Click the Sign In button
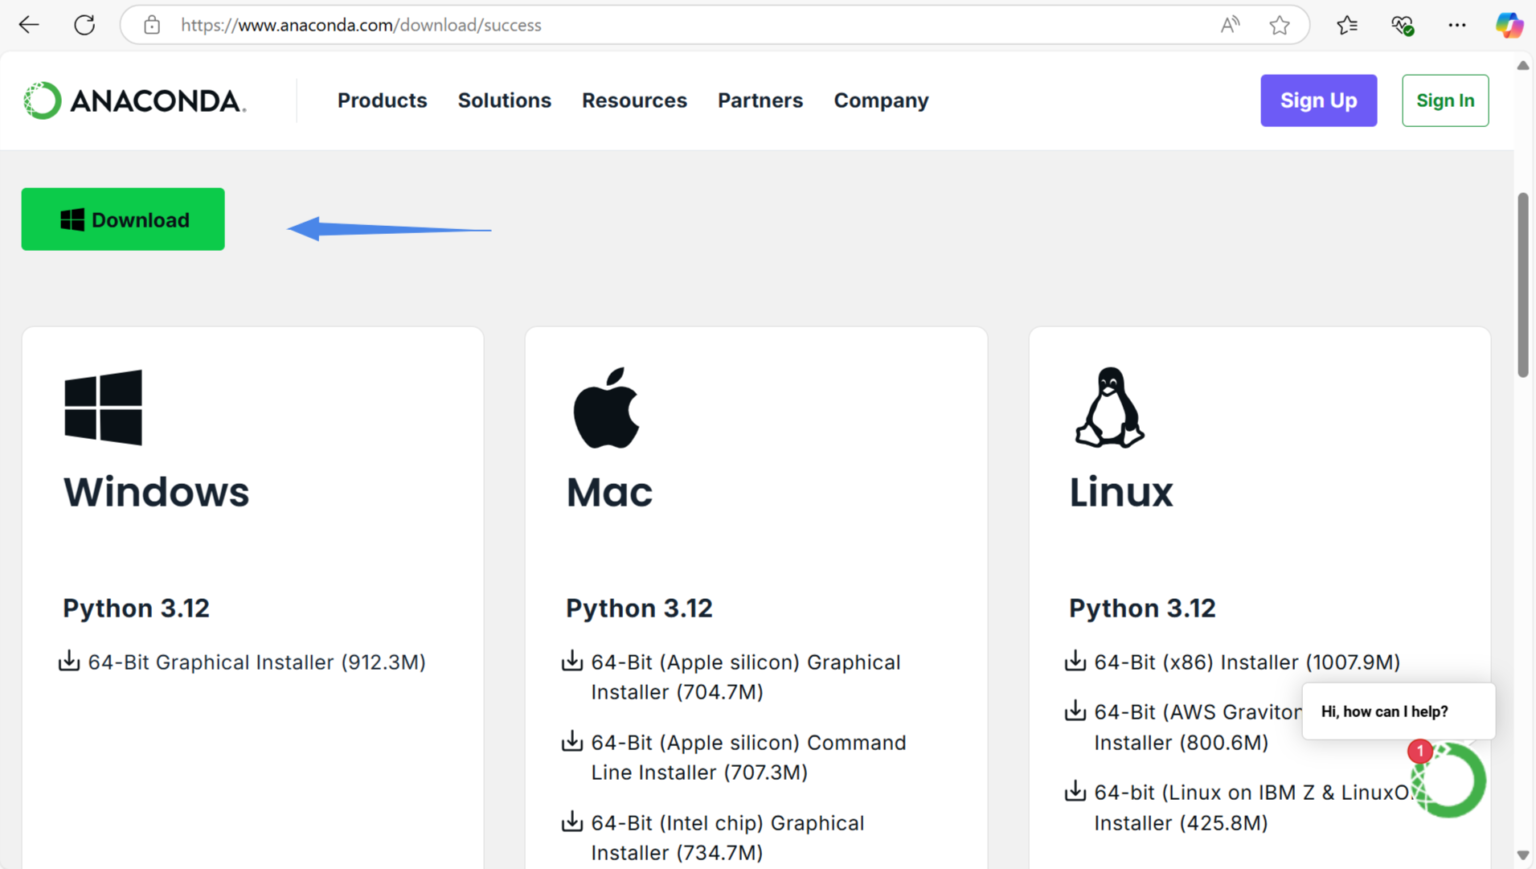This screenshot has height=869, width=1536. coord(1445,100)
